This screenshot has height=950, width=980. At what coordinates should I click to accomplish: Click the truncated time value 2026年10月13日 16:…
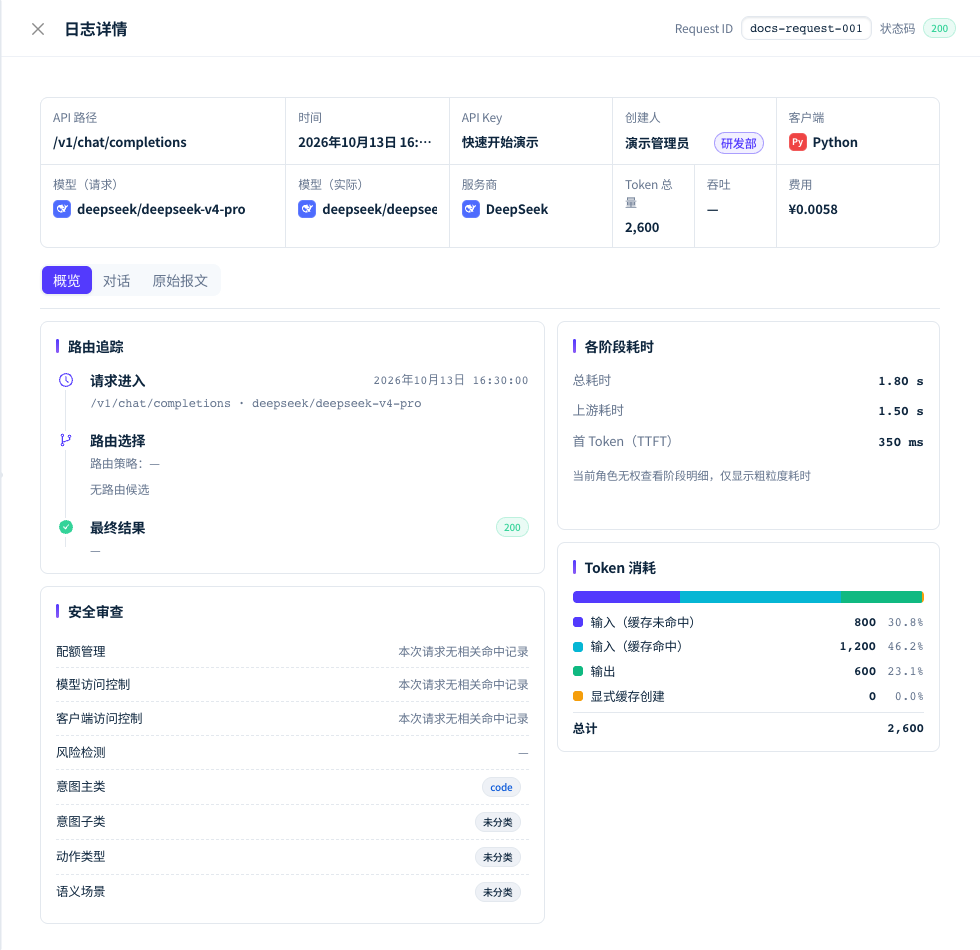pos(365,142)
